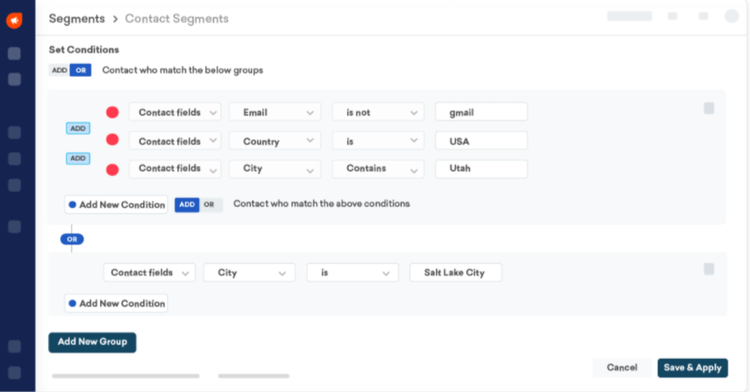
Task: Click the OR connector badge between groups
Action: 72,239
